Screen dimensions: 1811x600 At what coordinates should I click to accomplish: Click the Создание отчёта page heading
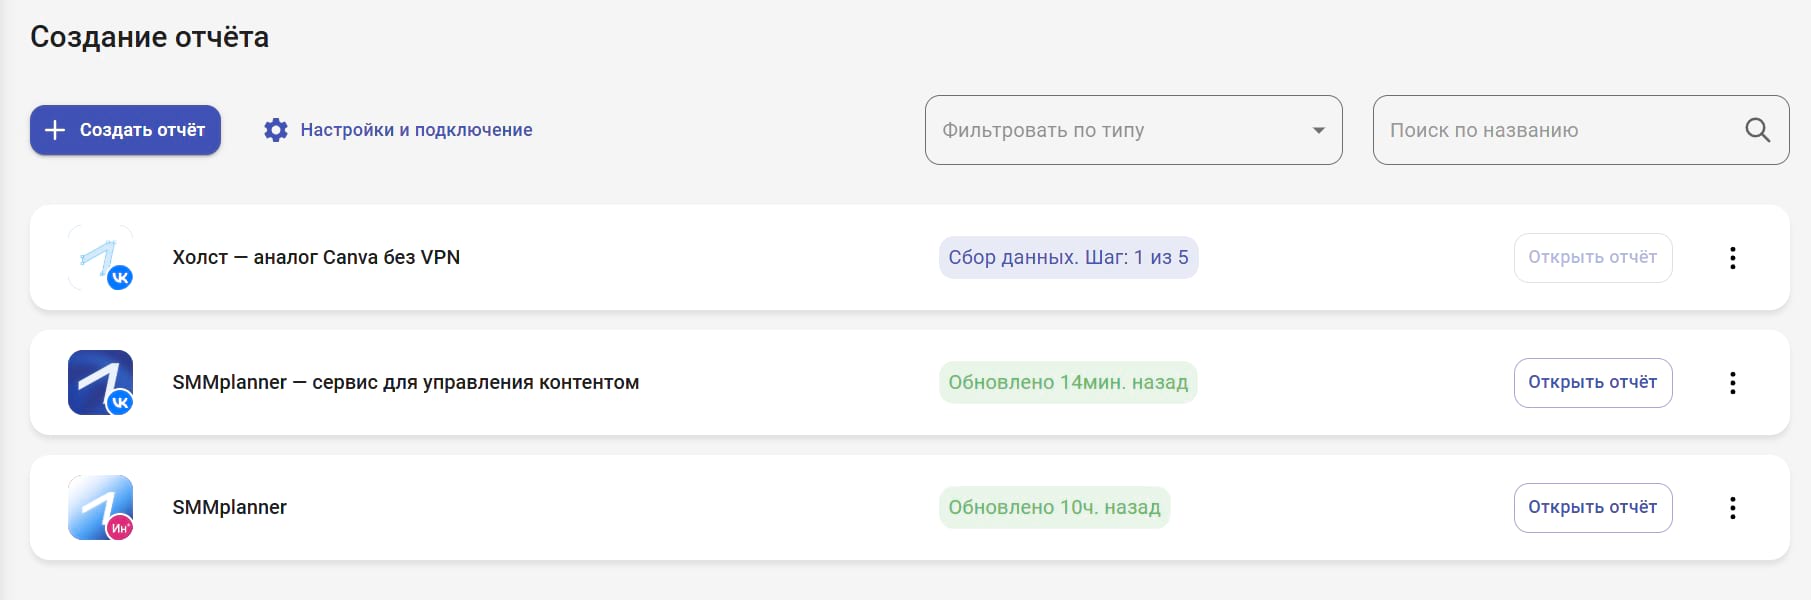click(149, 37)
